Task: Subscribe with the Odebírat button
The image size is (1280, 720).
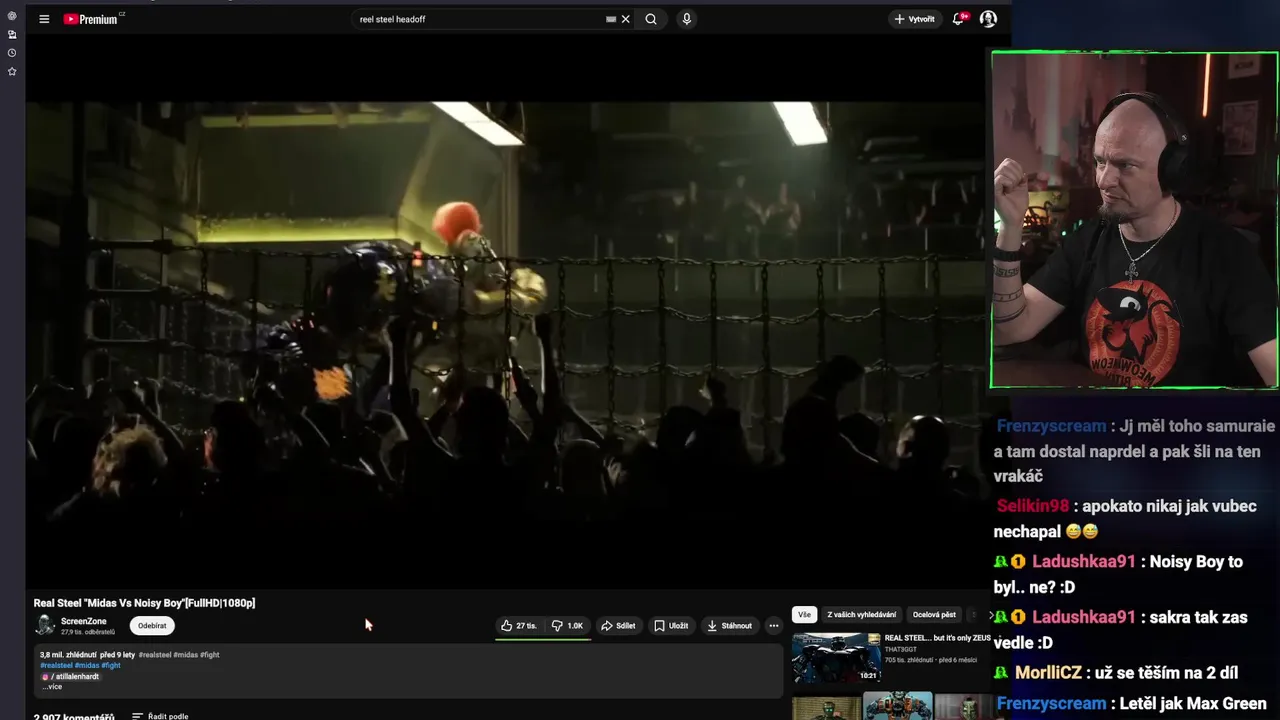Action: [x=152, y=626]
